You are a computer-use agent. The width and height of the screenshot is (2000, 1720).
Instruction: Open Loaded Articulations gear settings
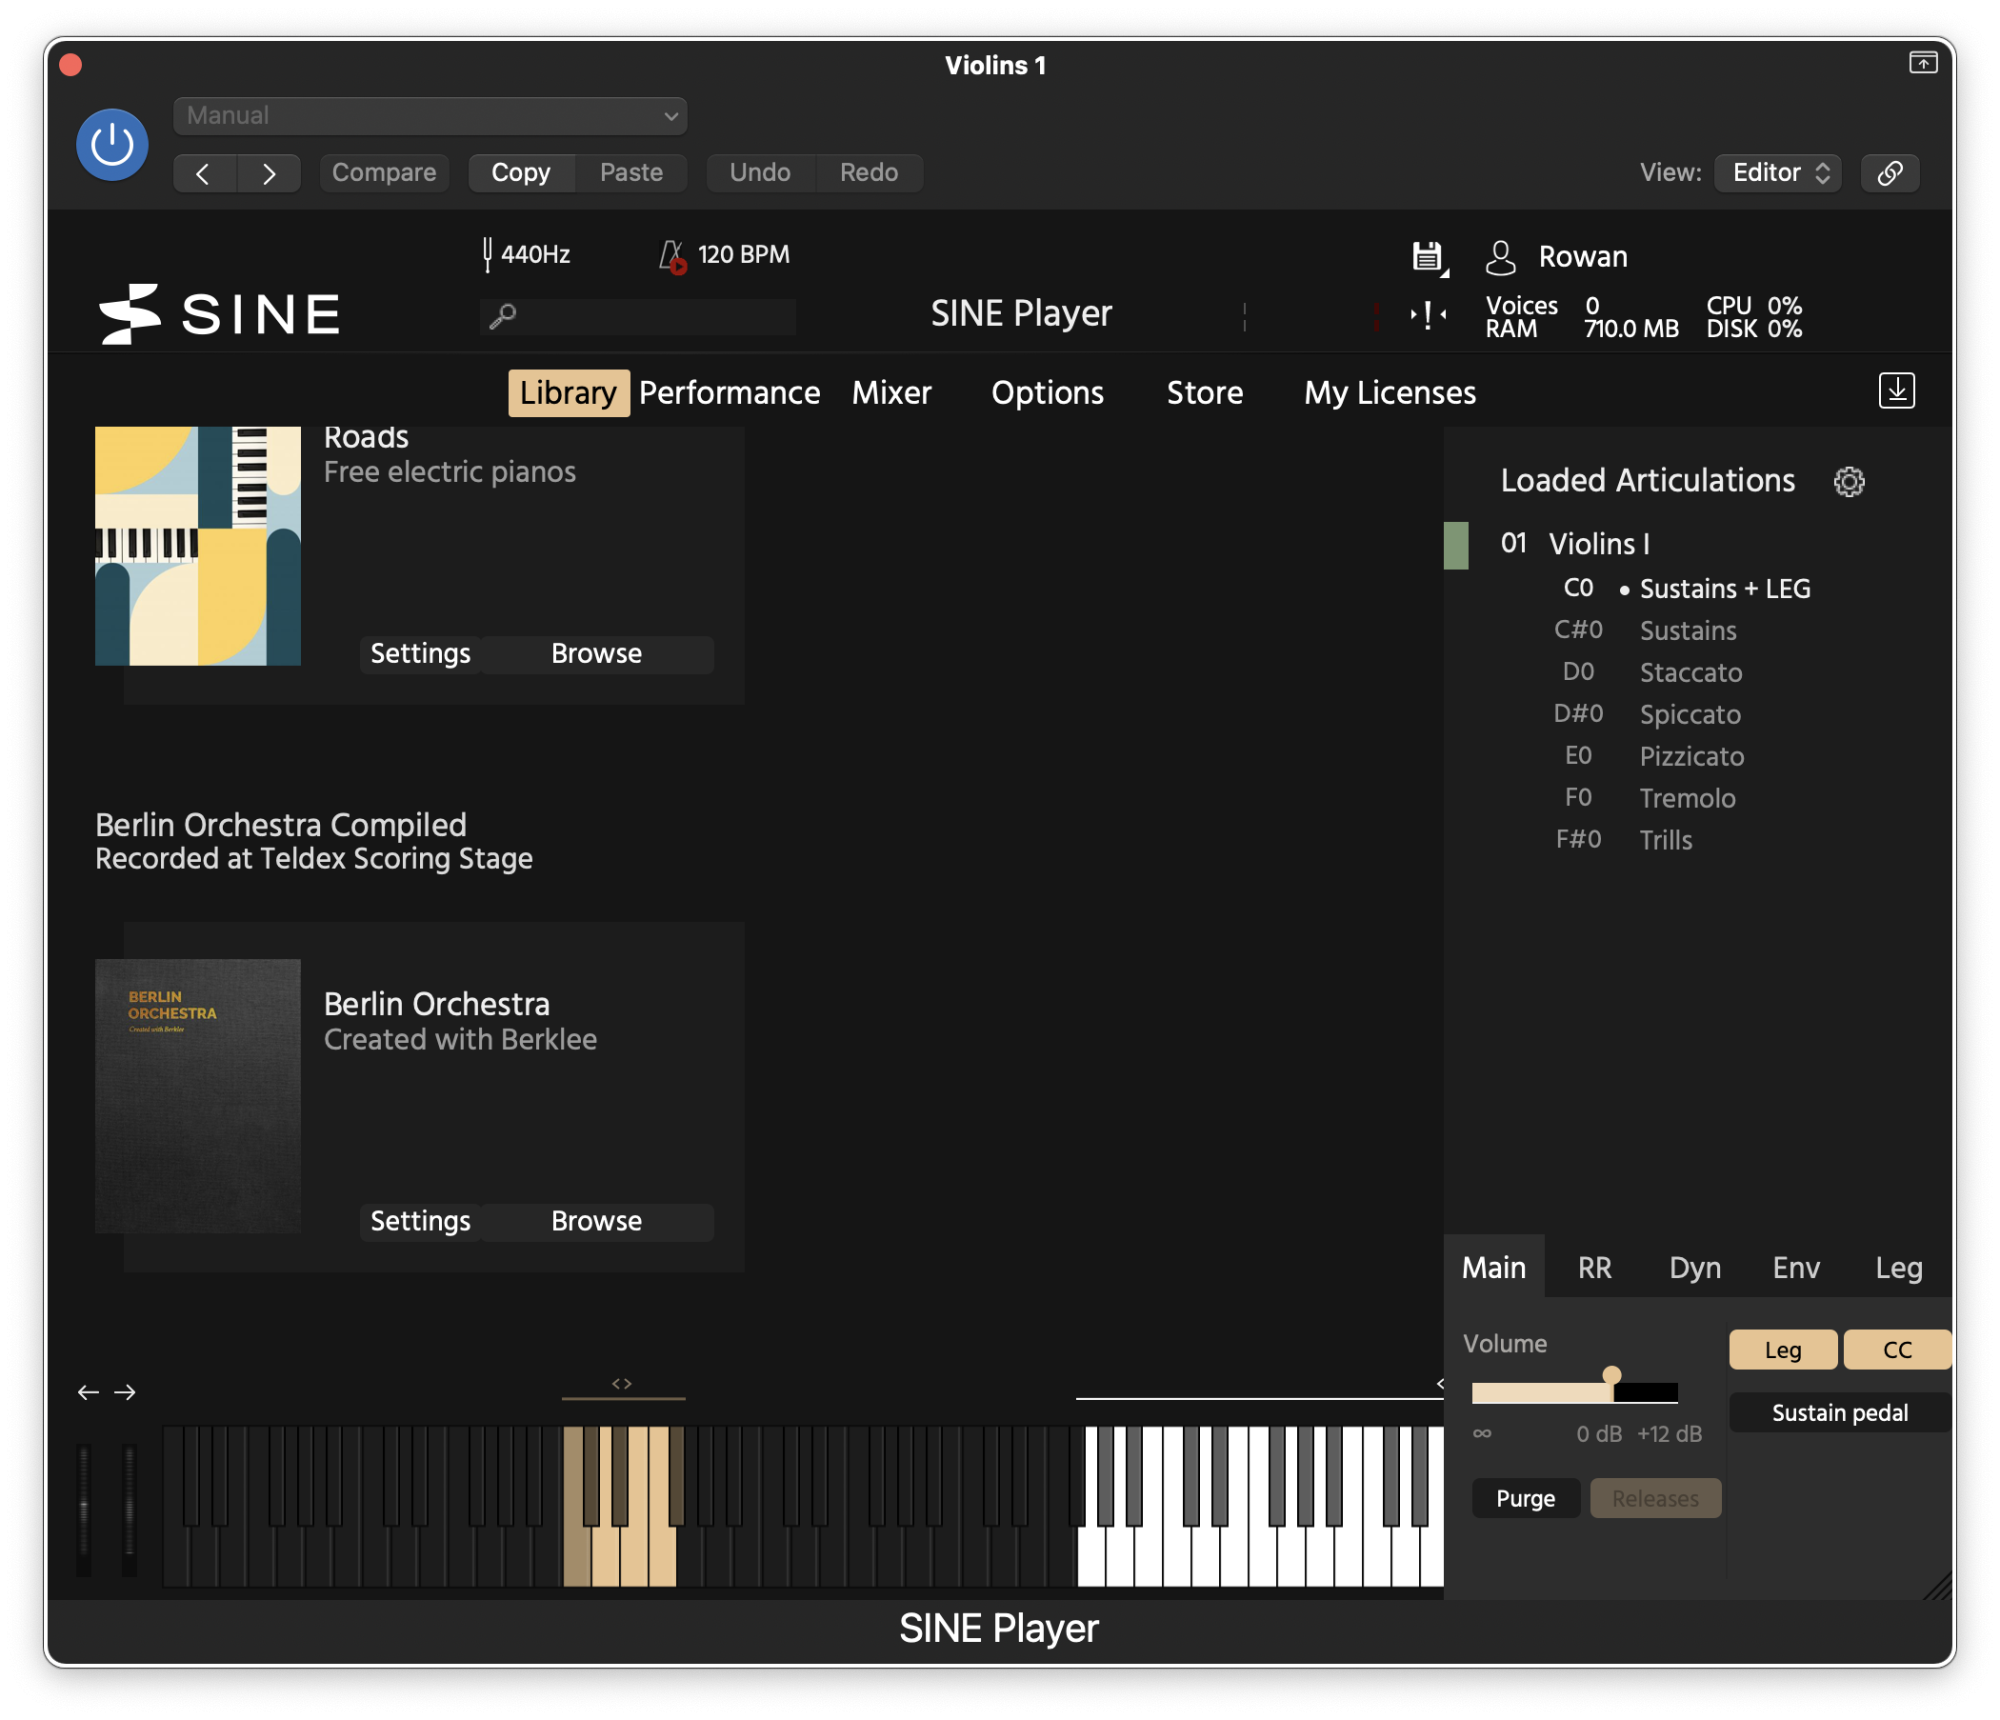(x=1849, y=482)
